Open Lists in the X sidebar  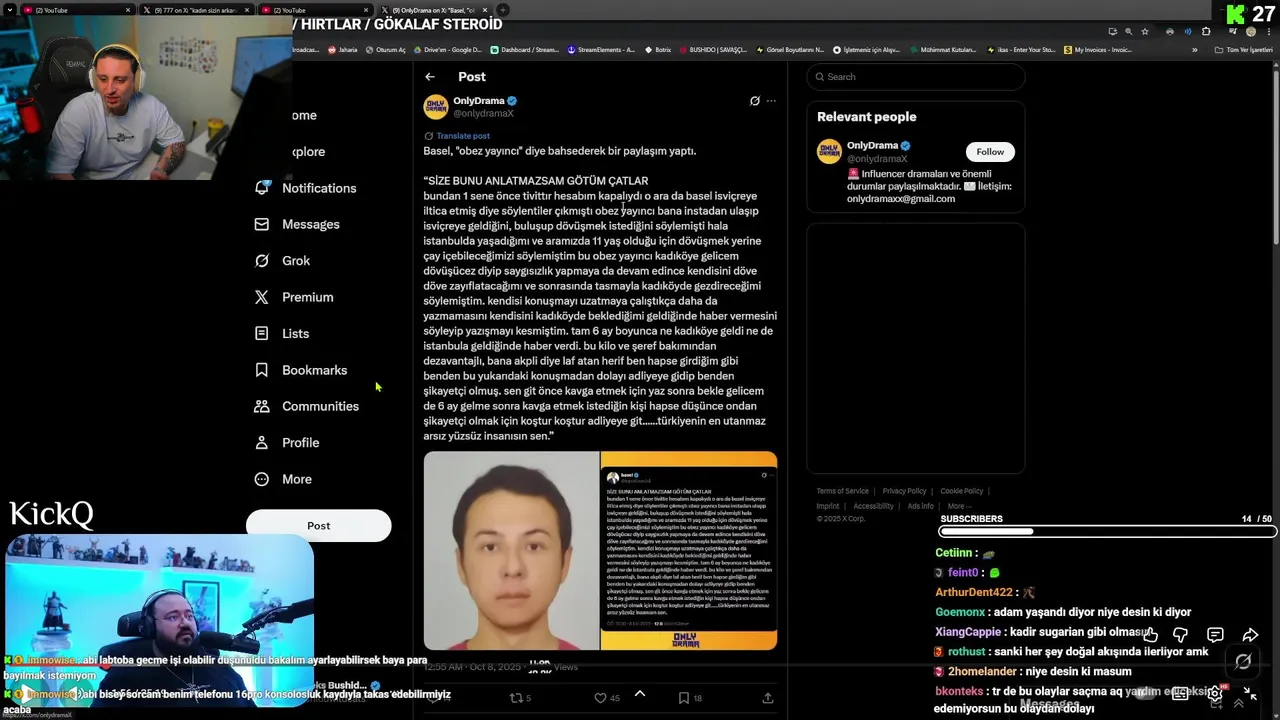click(x=283, y=333)
